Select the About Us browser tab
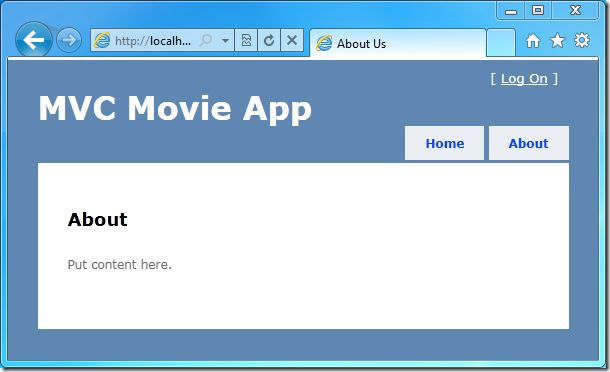Image resolution: width=610 pixels, height=372 pixels. (x=398, y=43)
